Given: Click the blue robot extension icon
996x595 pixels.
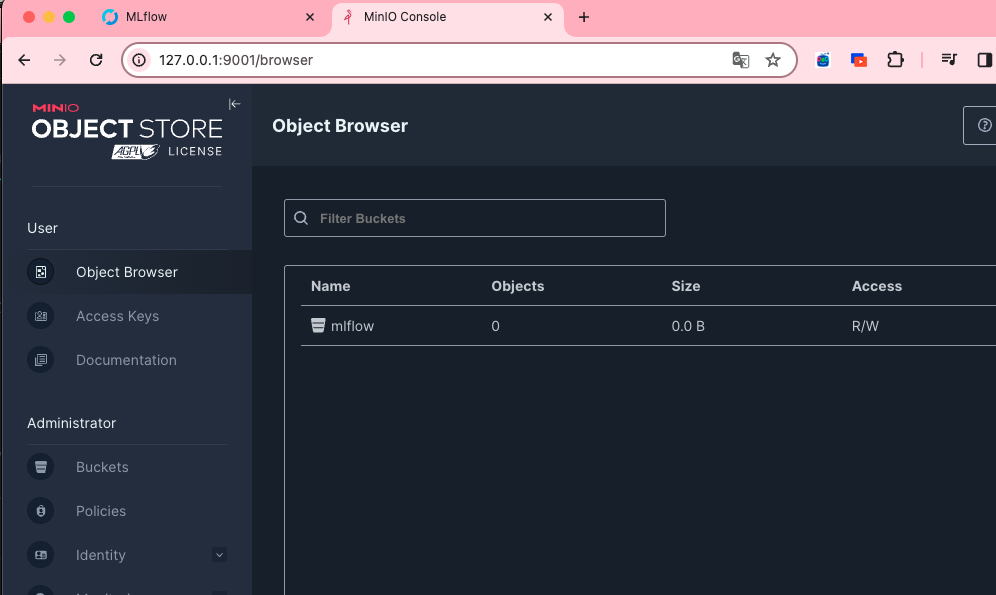Looking at the screenshot, I should click(823, 60).
